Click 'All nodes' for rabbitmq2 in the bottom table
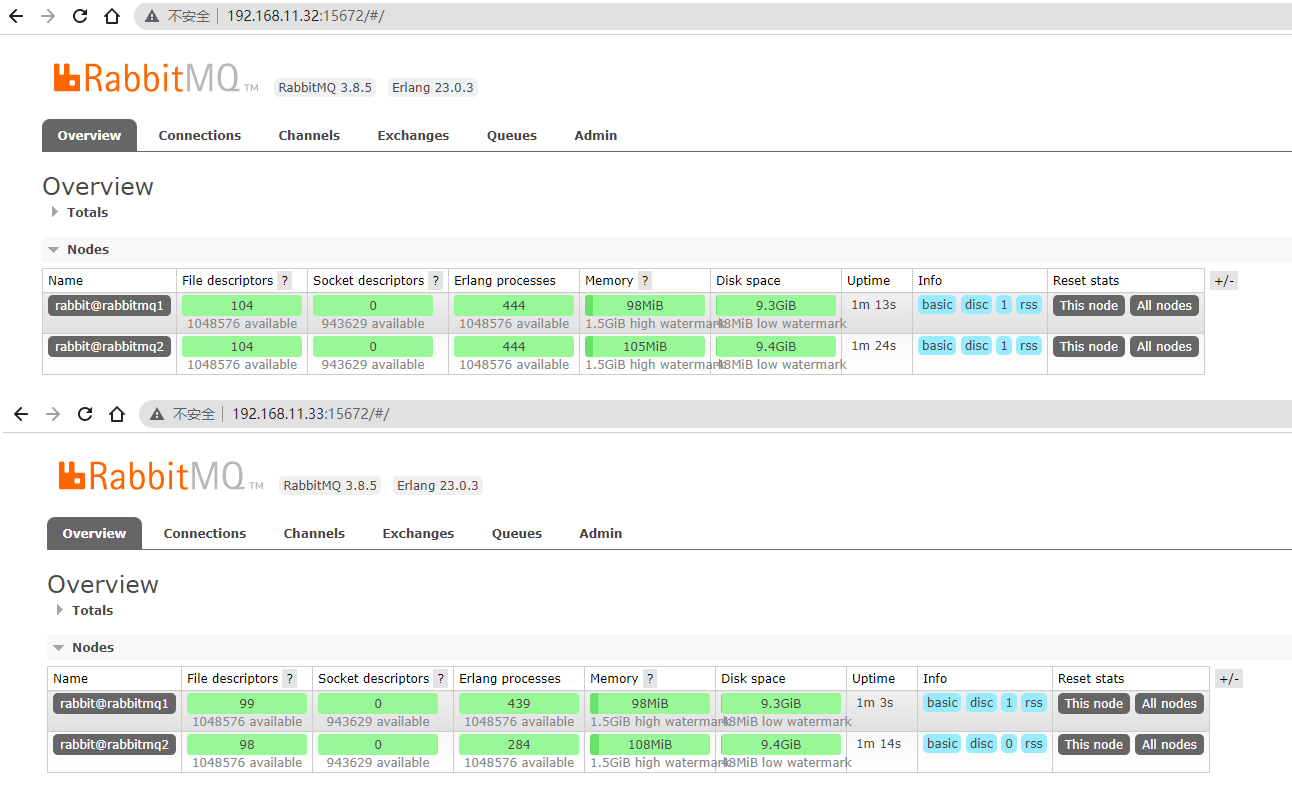The width and height of the screenshot is (1292, 787). click(x=1169, y=745)
